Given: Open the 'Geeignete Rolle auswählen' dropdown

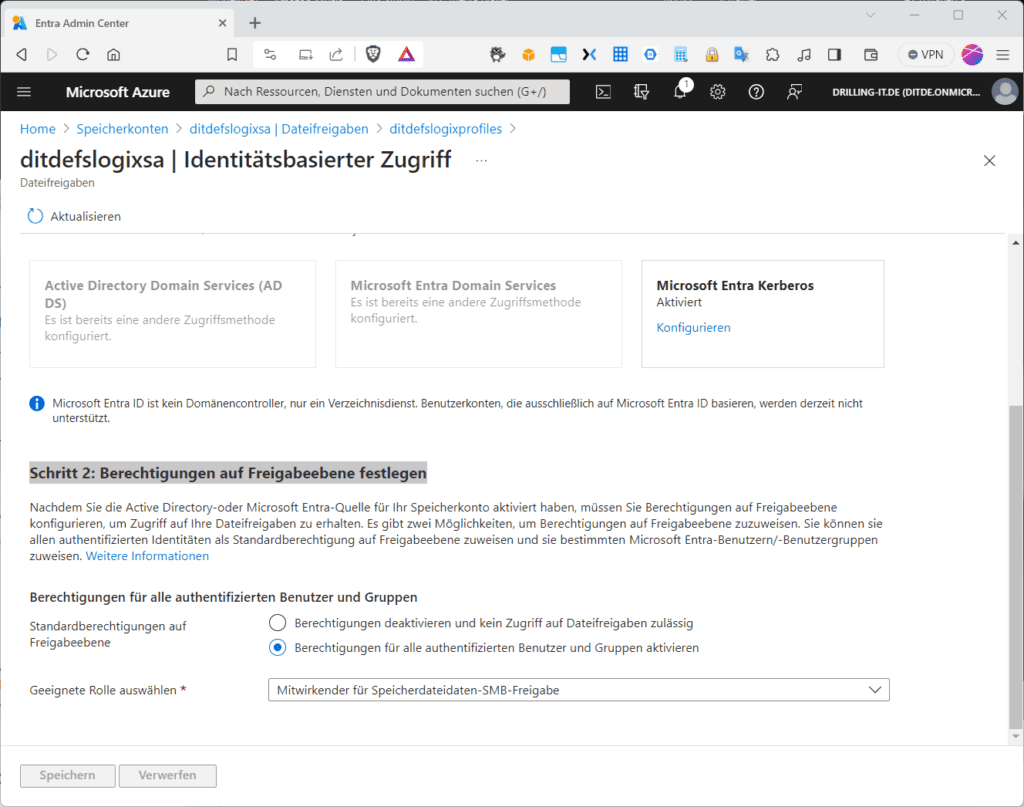Looking at the screenshot, I should 579,690.
